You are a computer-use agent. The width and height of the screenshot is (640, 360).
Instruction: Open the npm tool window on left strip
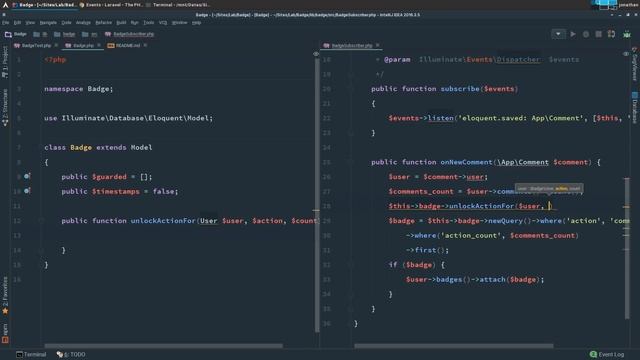5,333
